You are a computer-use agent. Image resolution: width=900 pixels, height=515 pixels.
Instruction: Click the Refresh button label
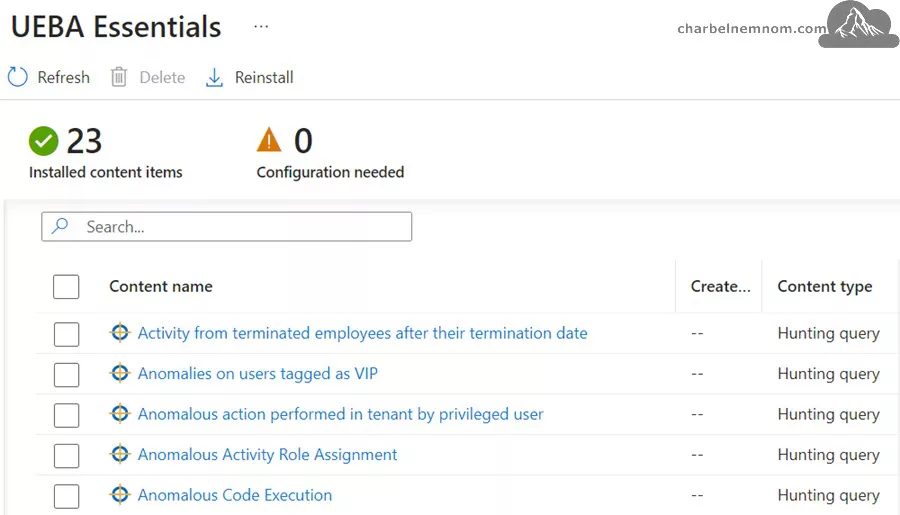64,78
